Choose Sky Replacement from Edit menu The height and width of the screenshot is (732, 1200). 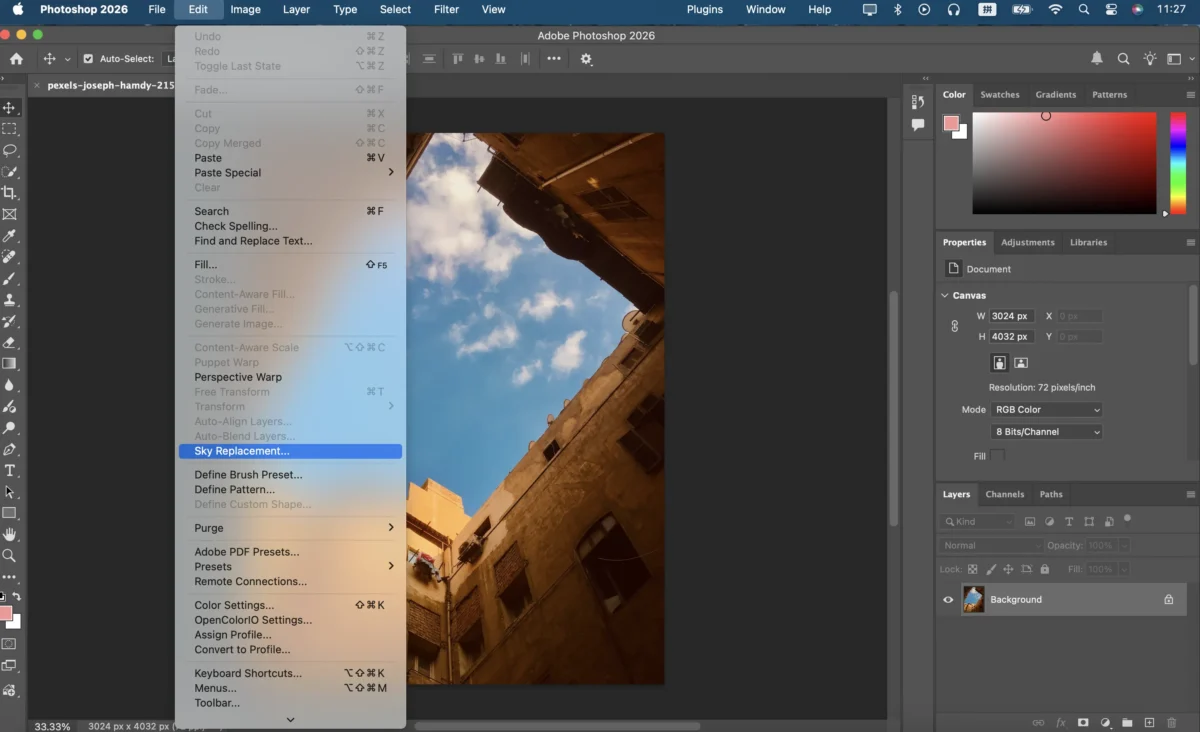[x=242, y=451]
